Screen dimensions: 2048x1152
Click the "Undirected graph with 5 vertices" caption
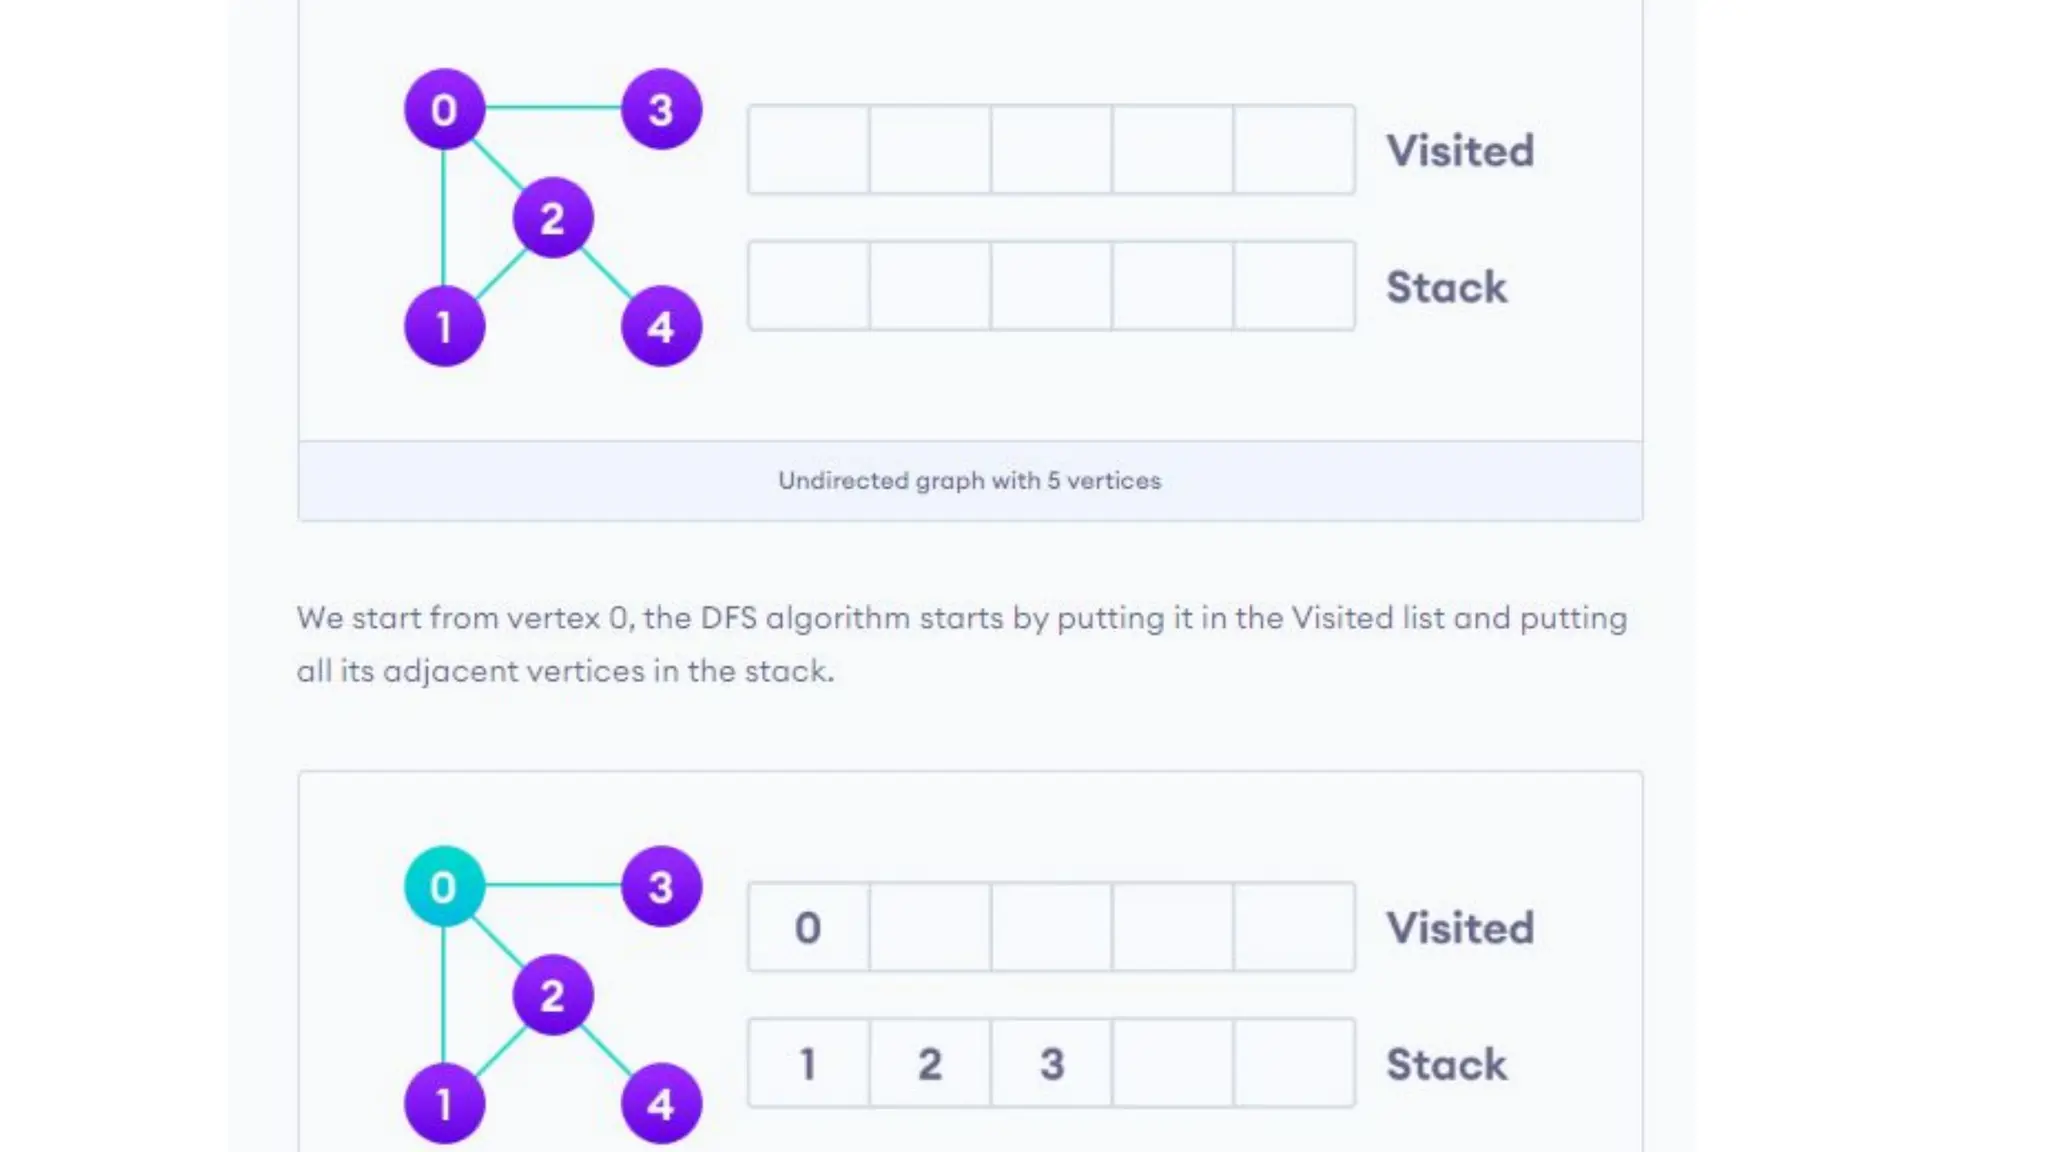point(969,481)
